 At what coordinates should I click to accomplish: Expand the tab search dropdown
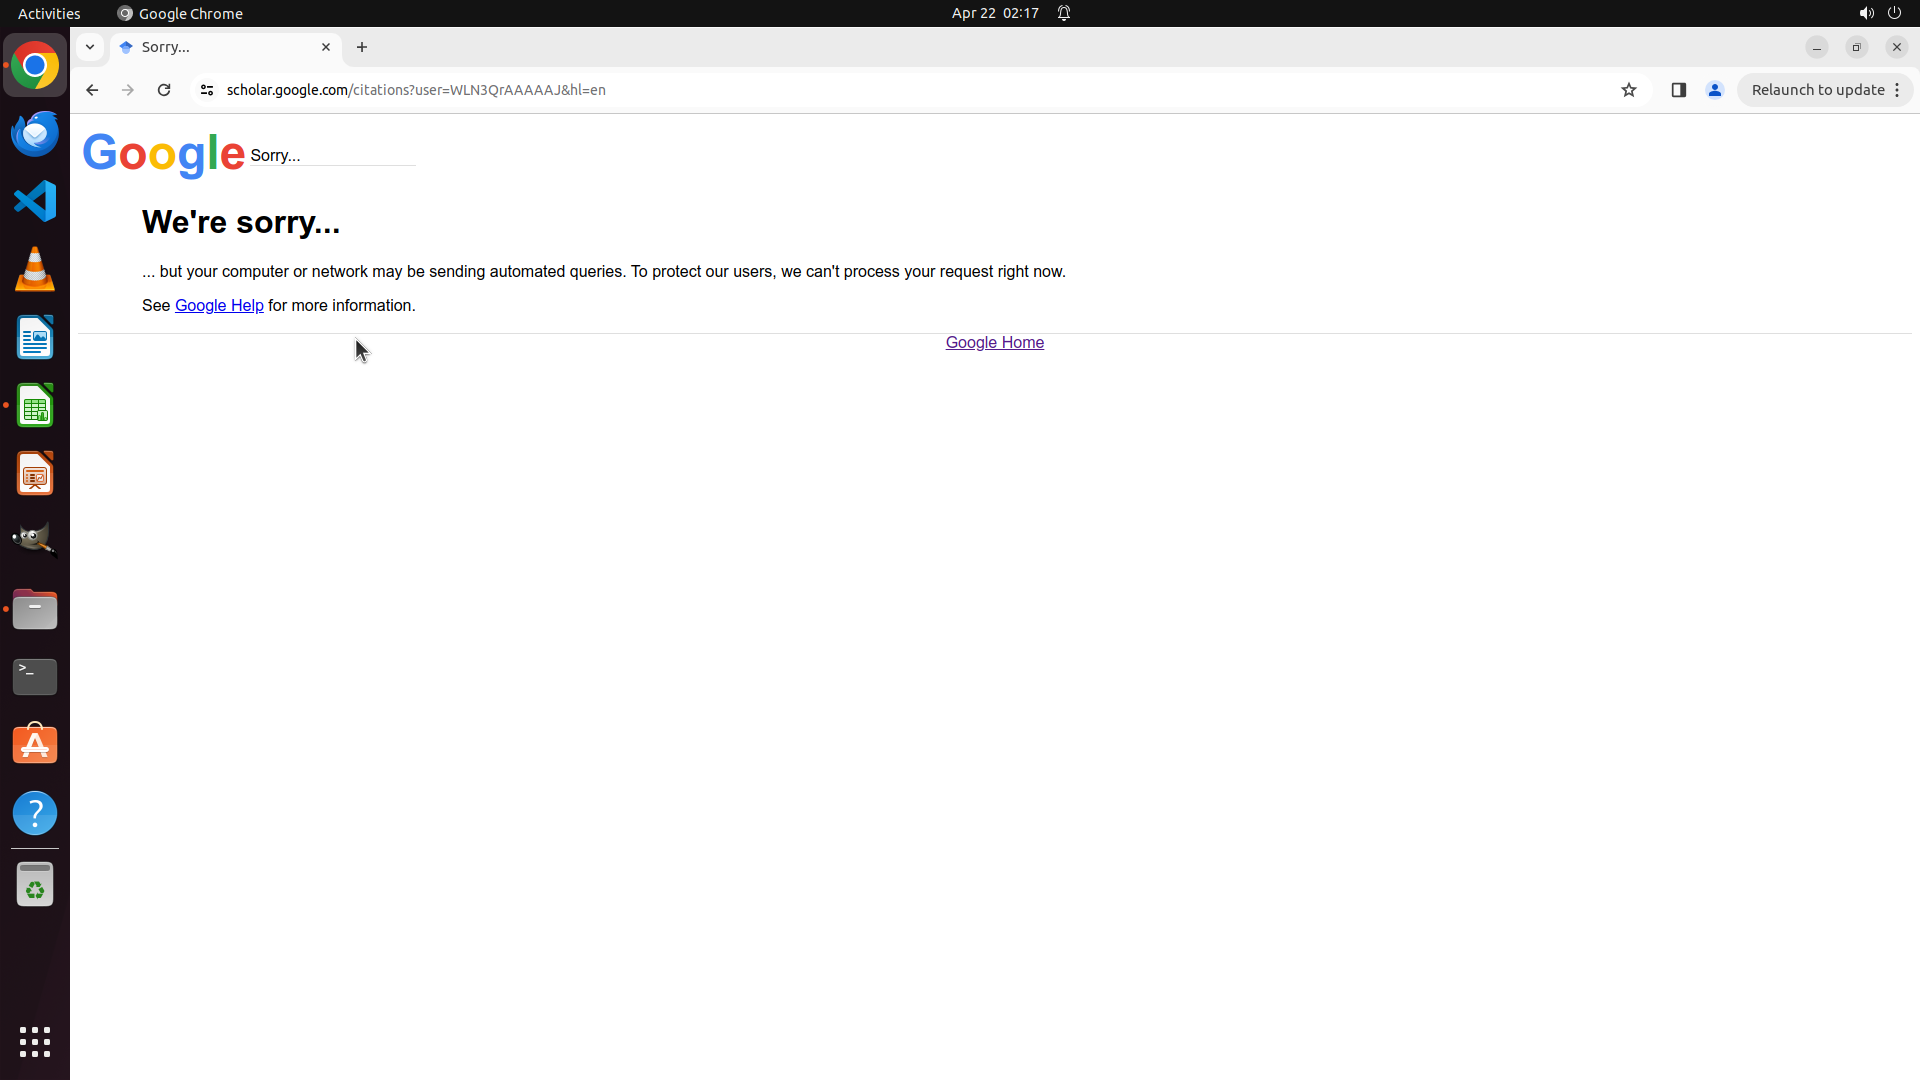click(90, 47)
